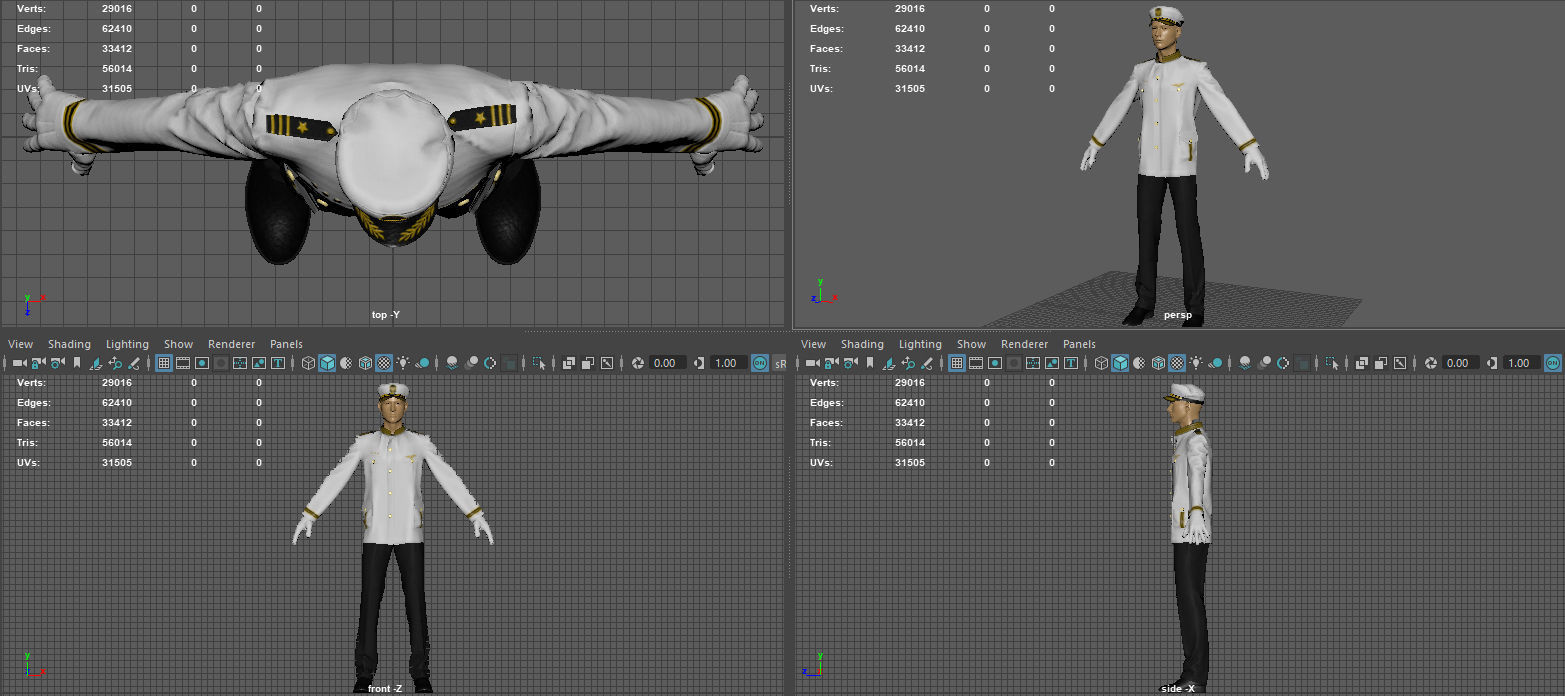Click Bookmarks icon in front view panel
Screen dimensions: 1565x696
[x=77, y=363]
